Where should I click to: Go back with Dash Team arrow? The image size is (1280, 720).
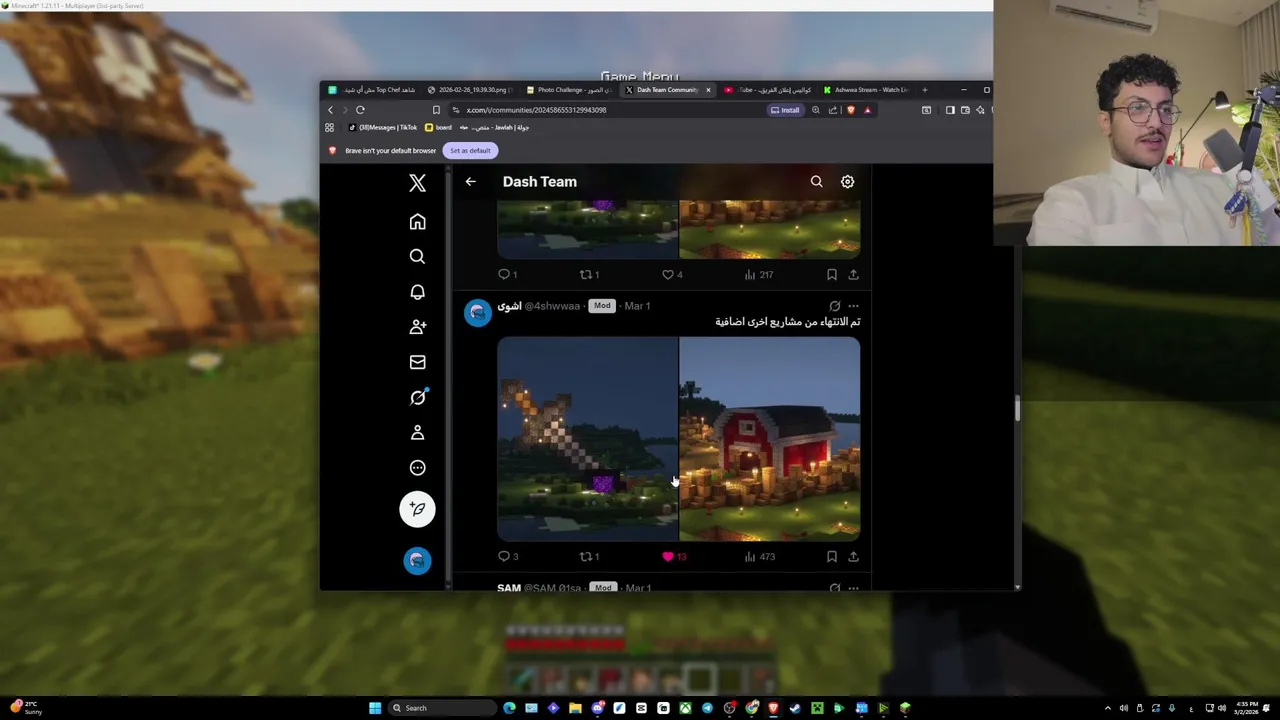click(470, 182)
